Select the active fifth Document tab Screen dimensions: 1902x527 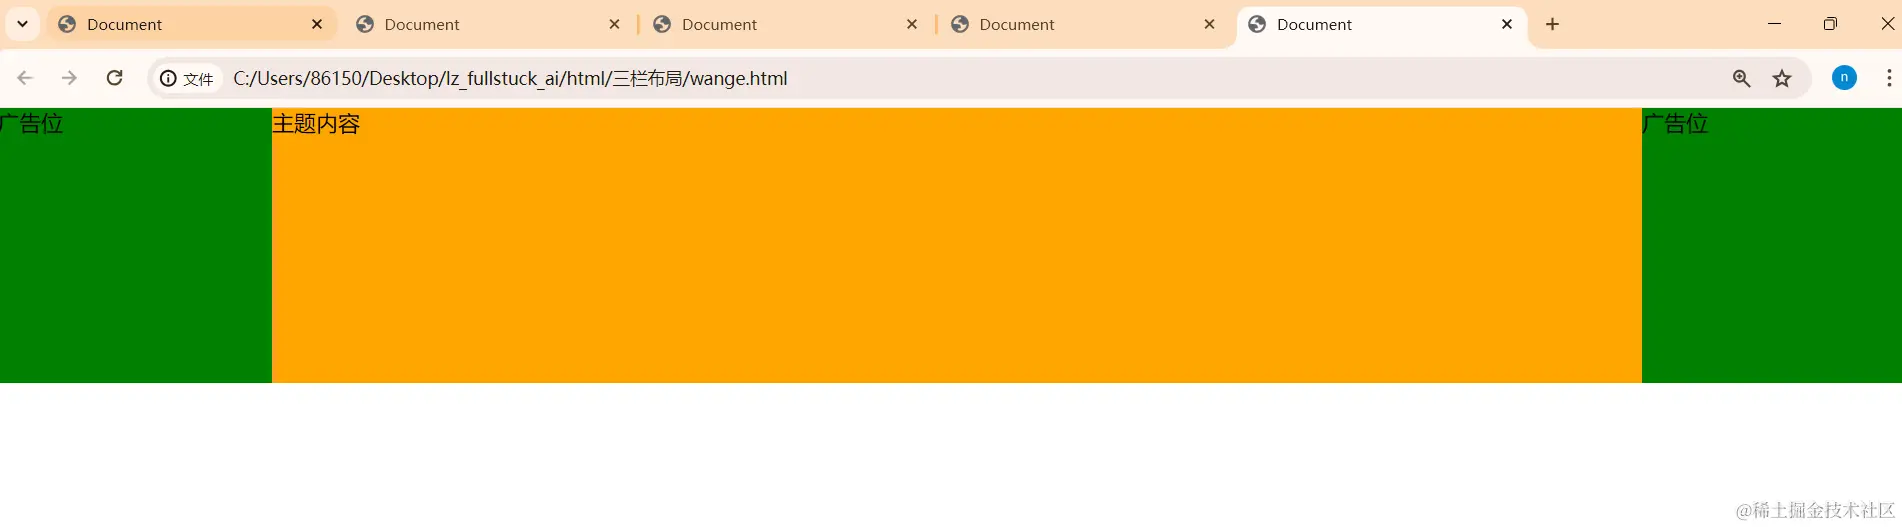point(1382,24)
